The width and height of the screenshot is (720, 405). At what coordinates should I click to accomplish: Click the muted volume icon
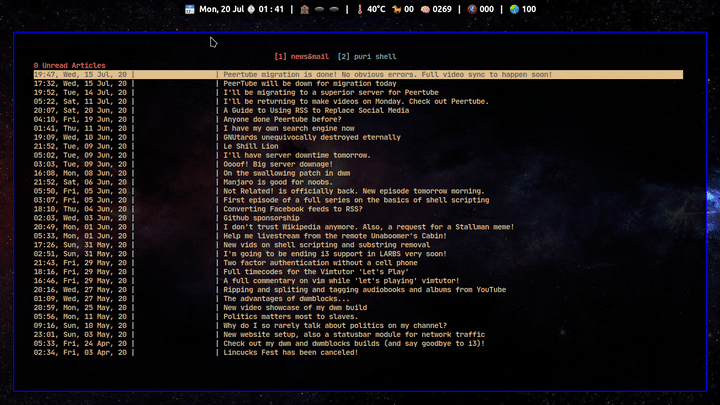(472, 9)
